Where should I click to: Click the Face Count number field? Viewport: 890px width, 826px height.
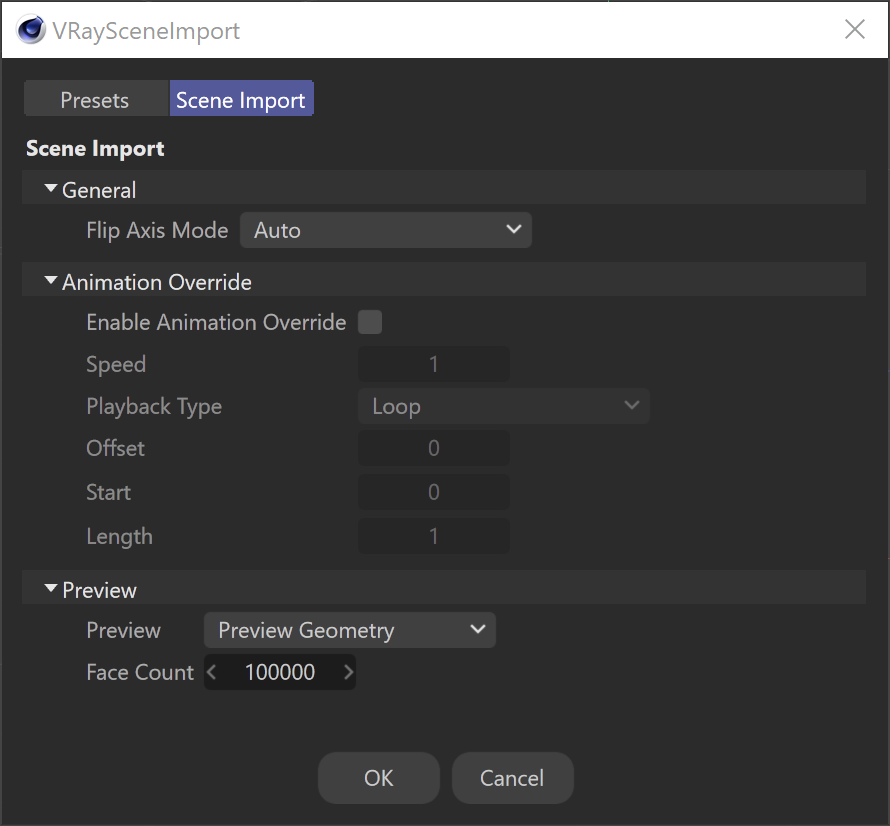(280, 672)
